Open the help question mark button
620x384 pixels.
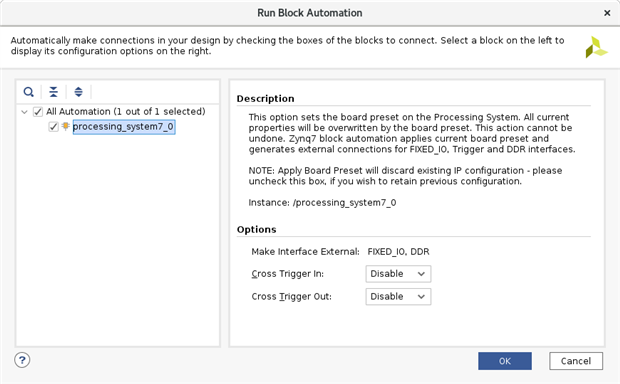(x=22, y=360)
